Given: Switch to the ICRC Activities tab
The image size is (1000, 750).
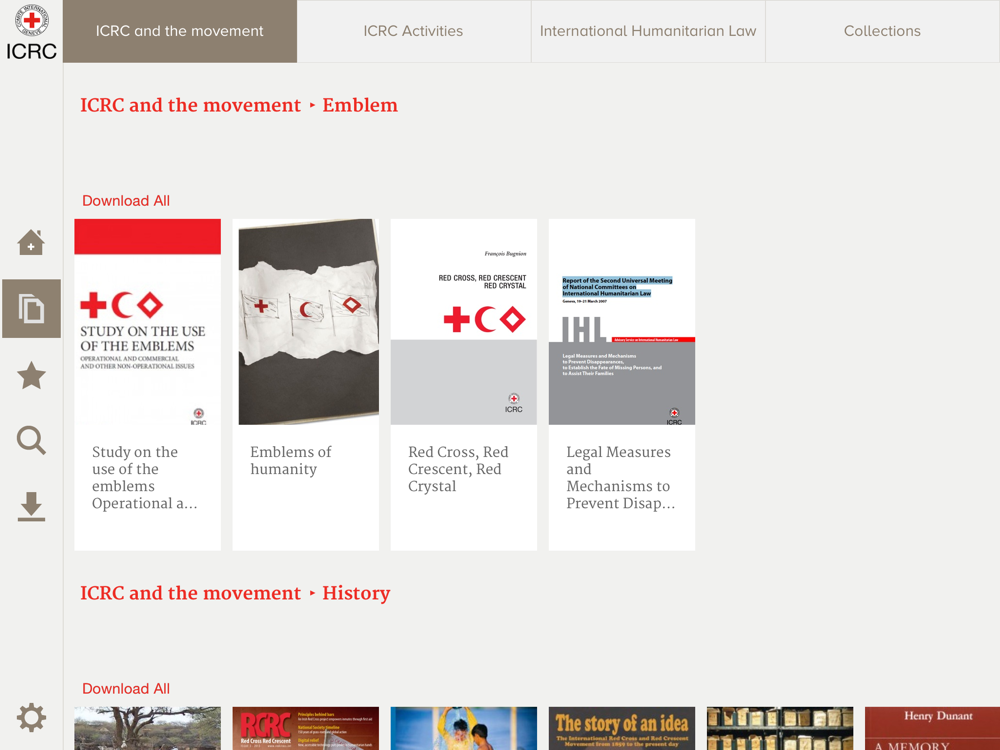Looking at the screenshot, I should [x=413, y=31].
